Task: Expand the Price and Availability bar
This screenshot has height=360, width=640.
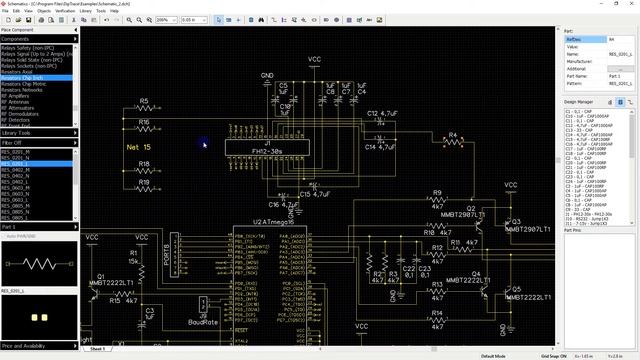Action: 39,346
